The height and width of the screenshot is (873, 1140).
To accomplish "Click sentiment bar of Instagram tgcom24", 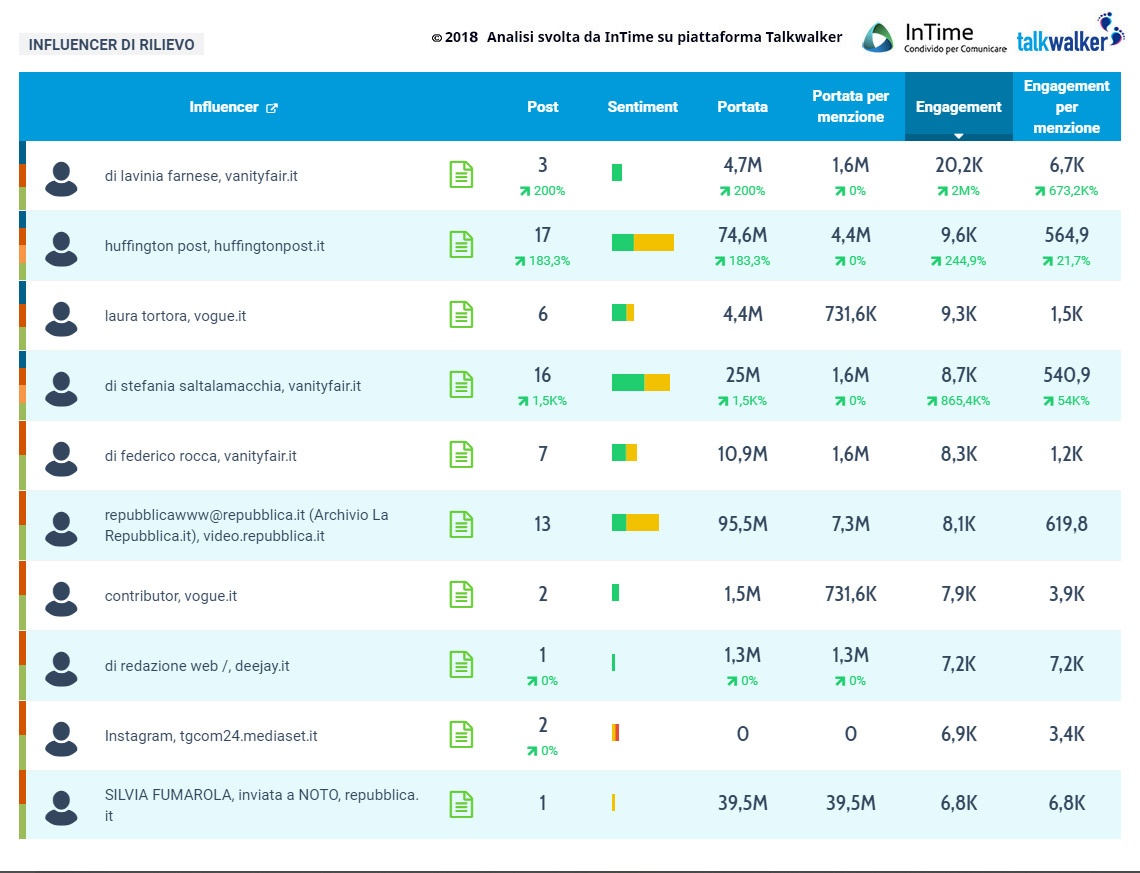I will [616, 732].
